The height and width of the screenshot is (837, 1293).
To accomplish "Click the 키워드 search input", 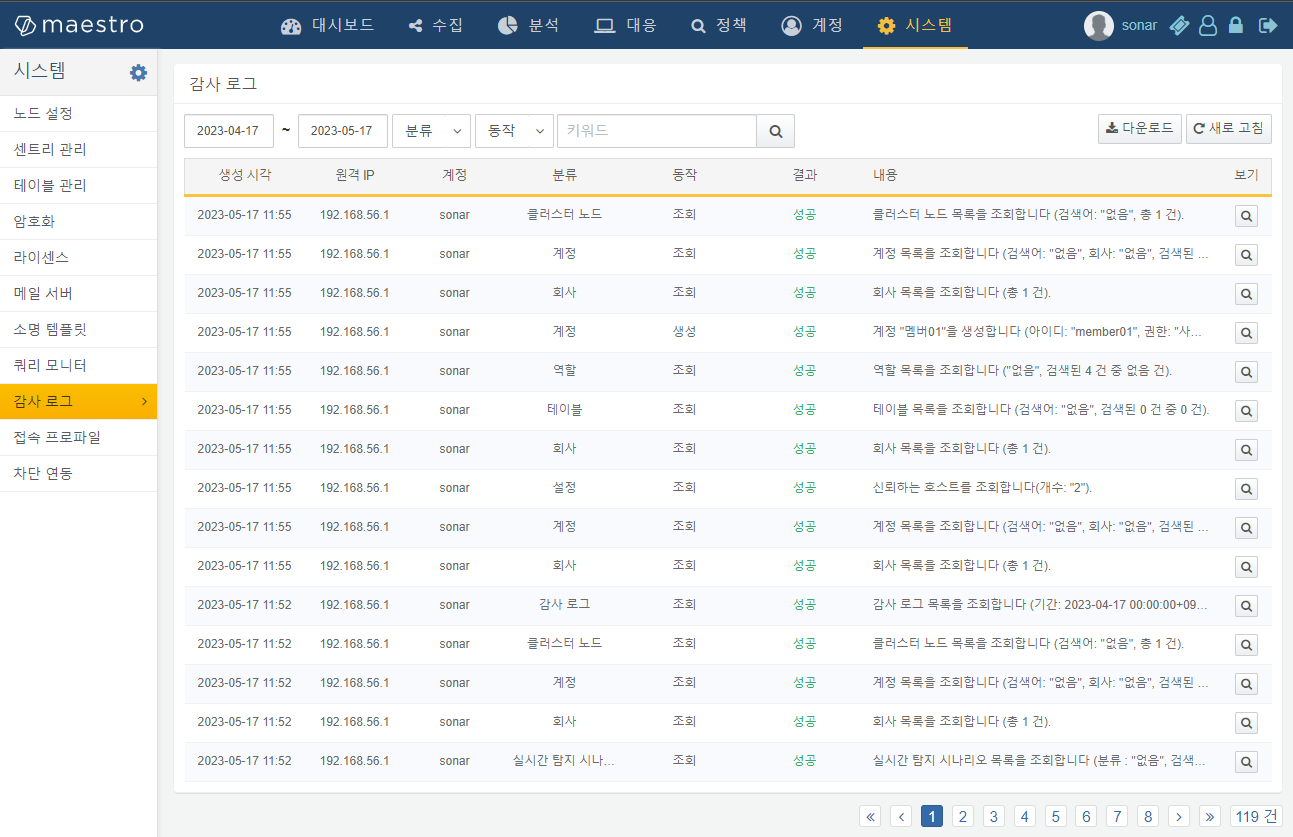I will [657, 131].
